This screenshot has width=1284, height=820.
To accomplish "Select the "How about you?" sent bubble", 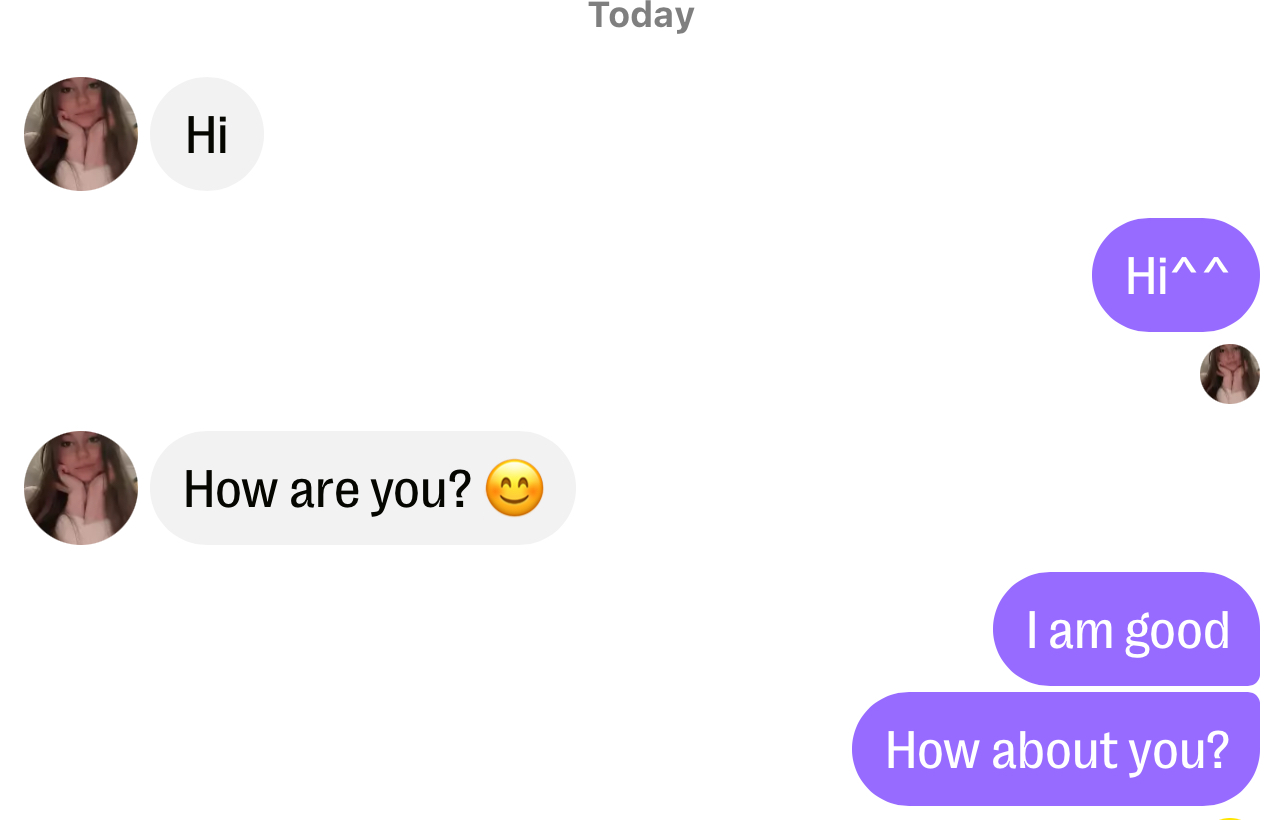I will point(1055,749).
